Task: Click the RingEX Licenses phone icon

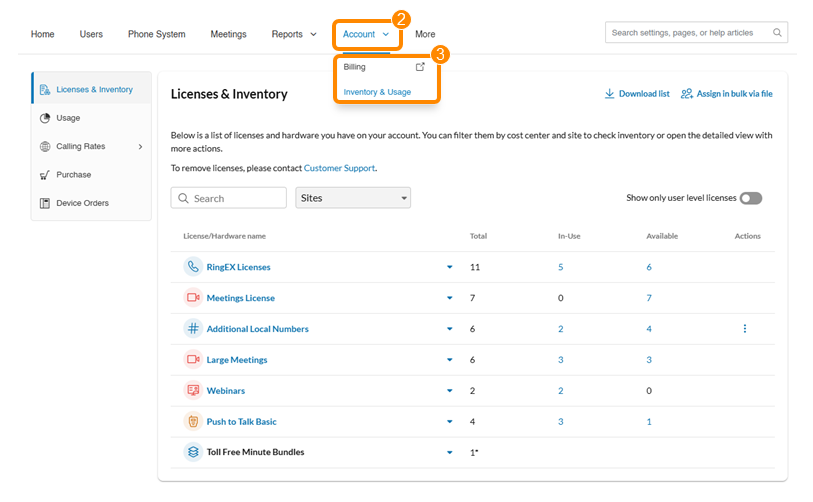Action: 193,267
